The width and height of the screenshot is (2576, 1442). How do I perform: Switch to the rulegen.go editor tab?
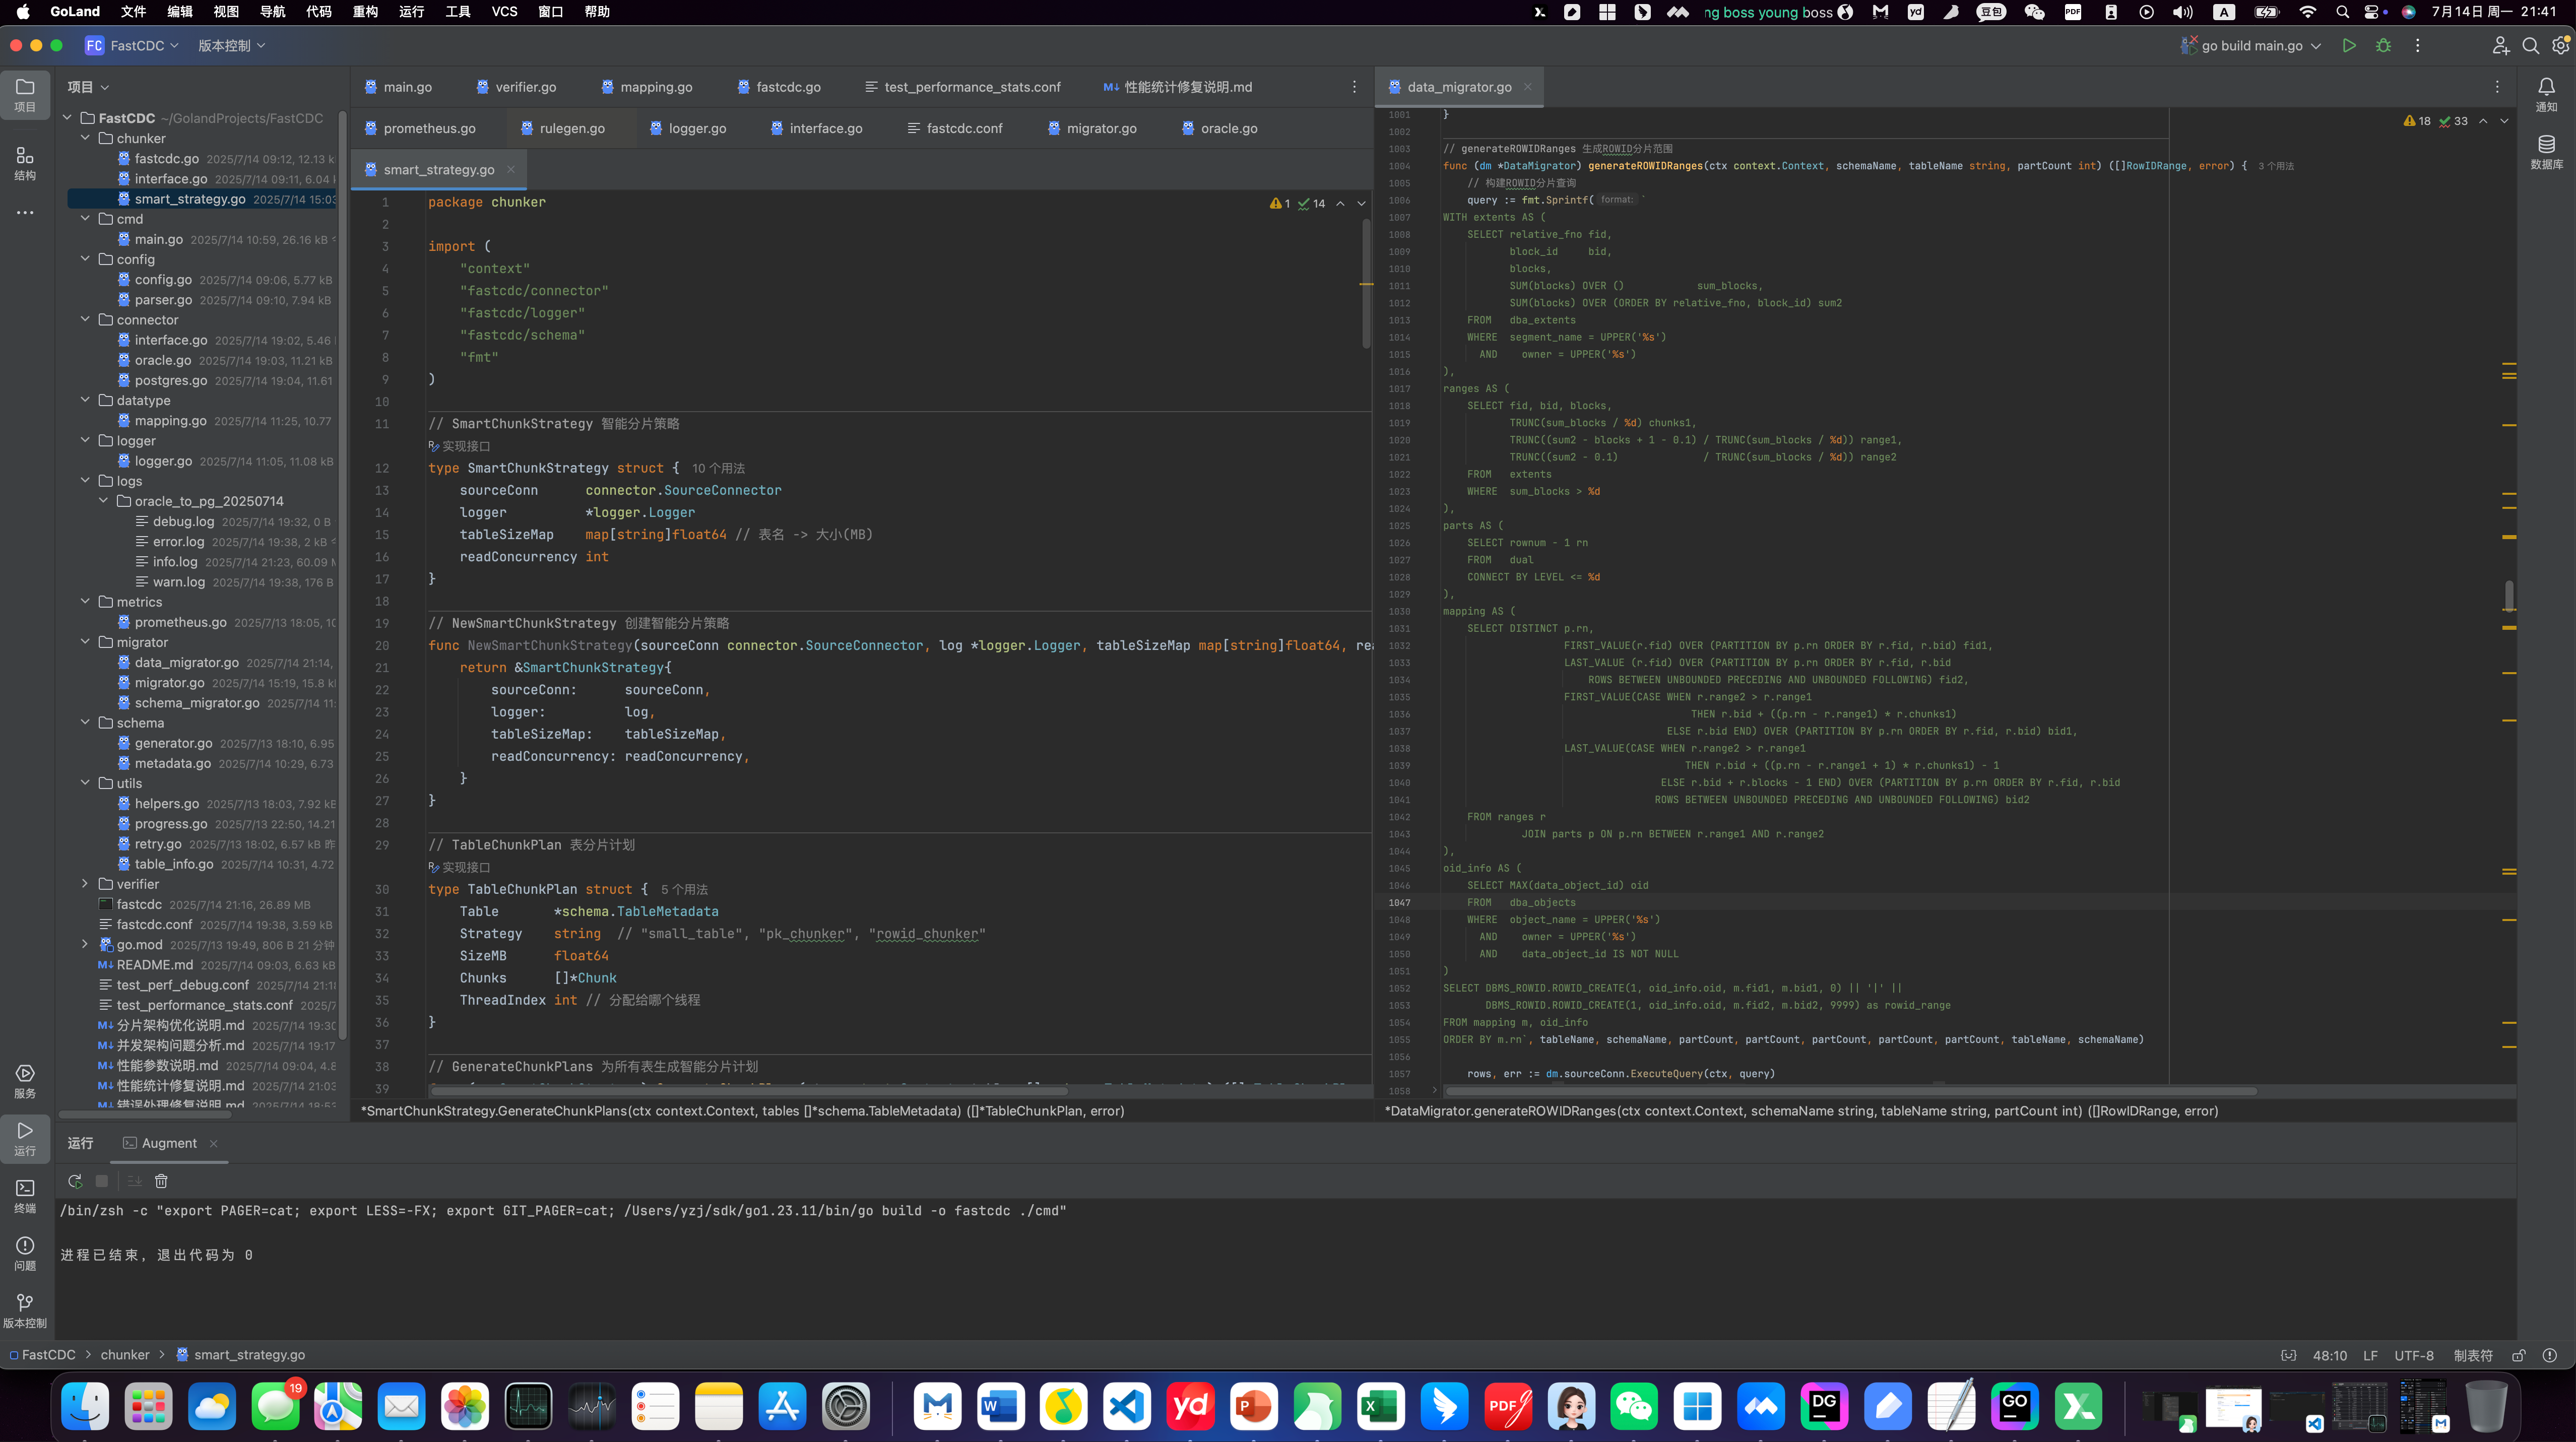click(x=571, y=128)
